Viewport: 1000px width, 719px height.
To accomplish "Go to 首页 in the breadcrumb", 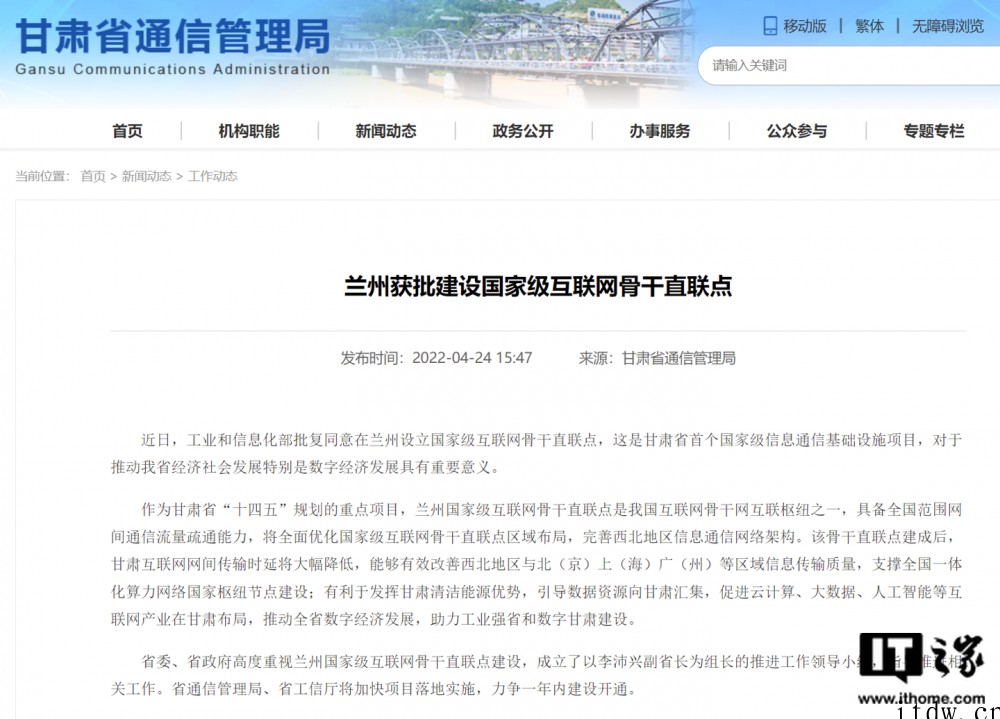I will (93, 176).
